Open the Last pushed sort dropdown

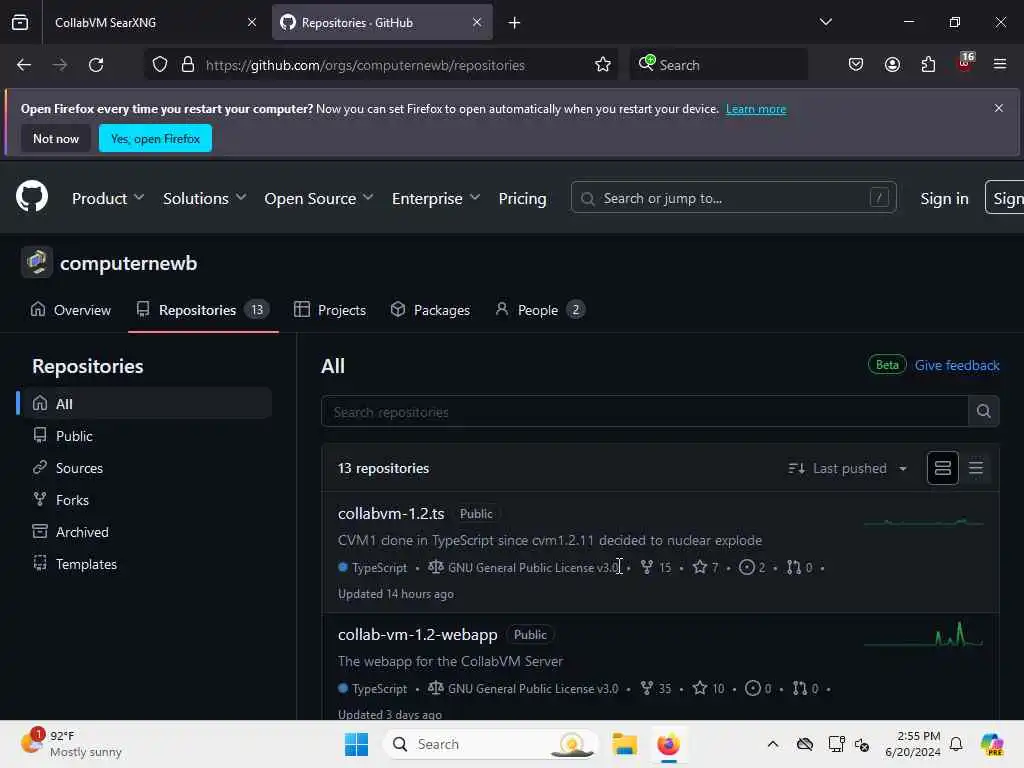coord(848,468)
